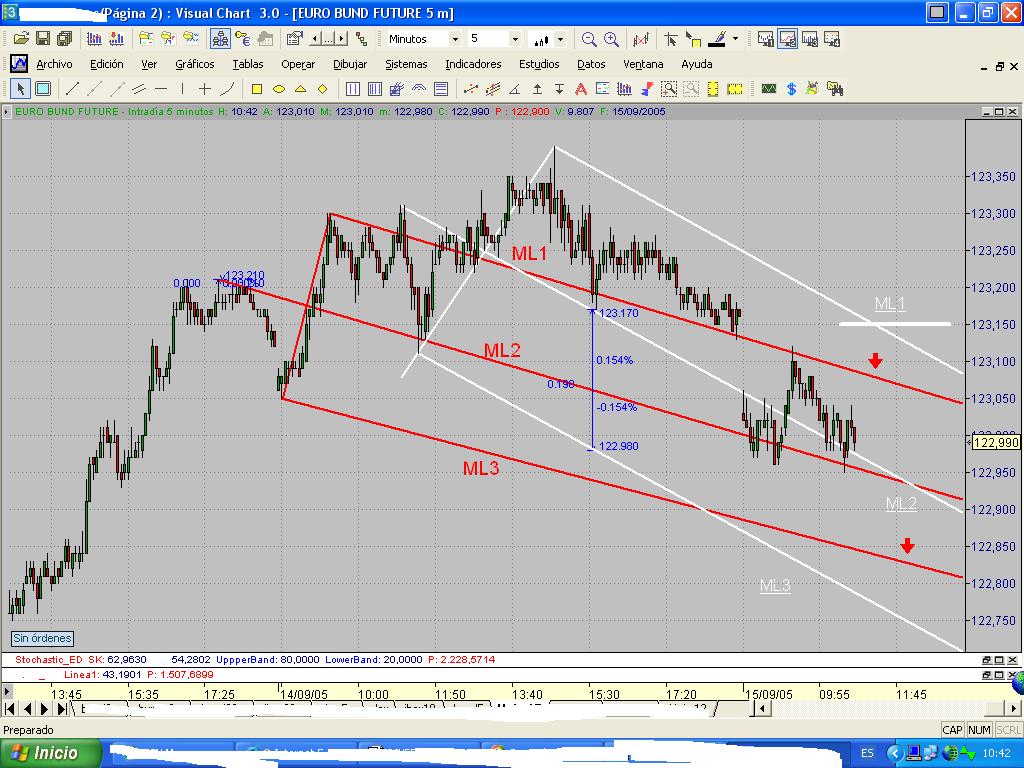Draw a yellow rectangle shape

point(257,88)
